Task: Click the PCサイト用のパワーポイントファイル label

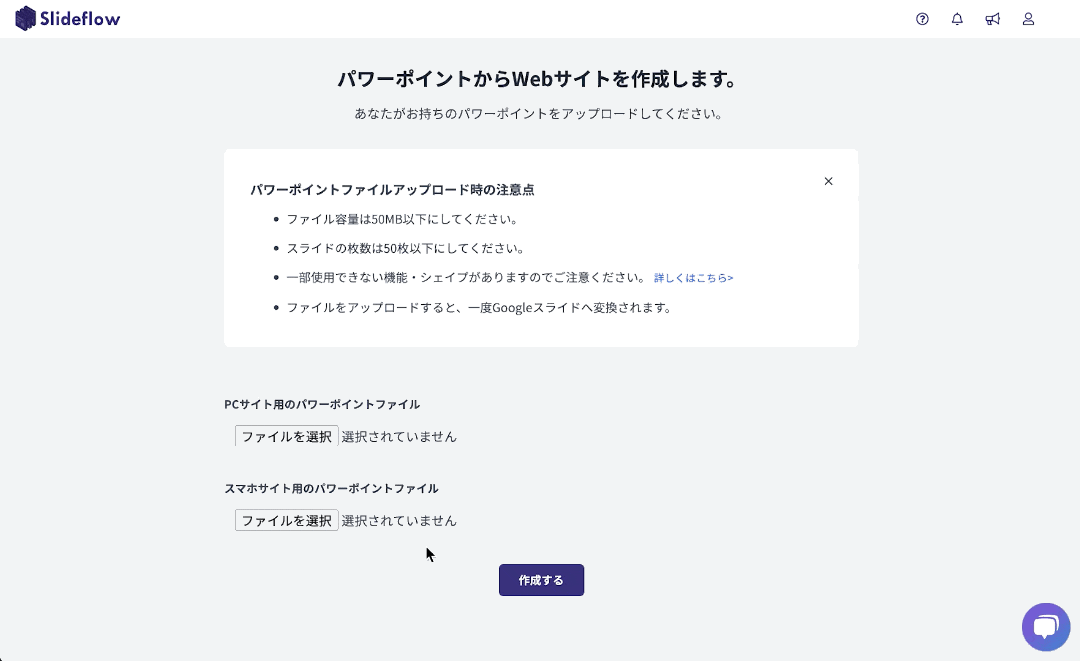Action: [x=322, y=404]
